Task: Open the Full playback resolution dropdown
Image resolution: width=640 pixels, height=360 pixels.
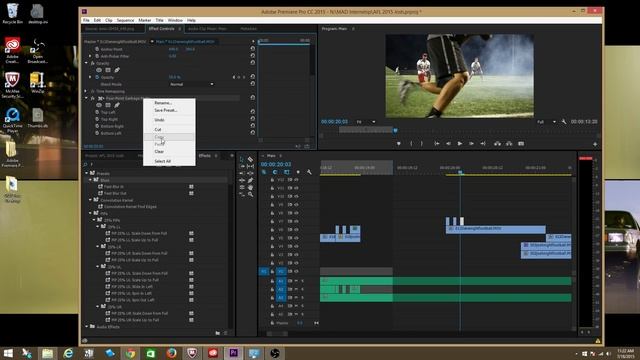Action: point(546,122)
